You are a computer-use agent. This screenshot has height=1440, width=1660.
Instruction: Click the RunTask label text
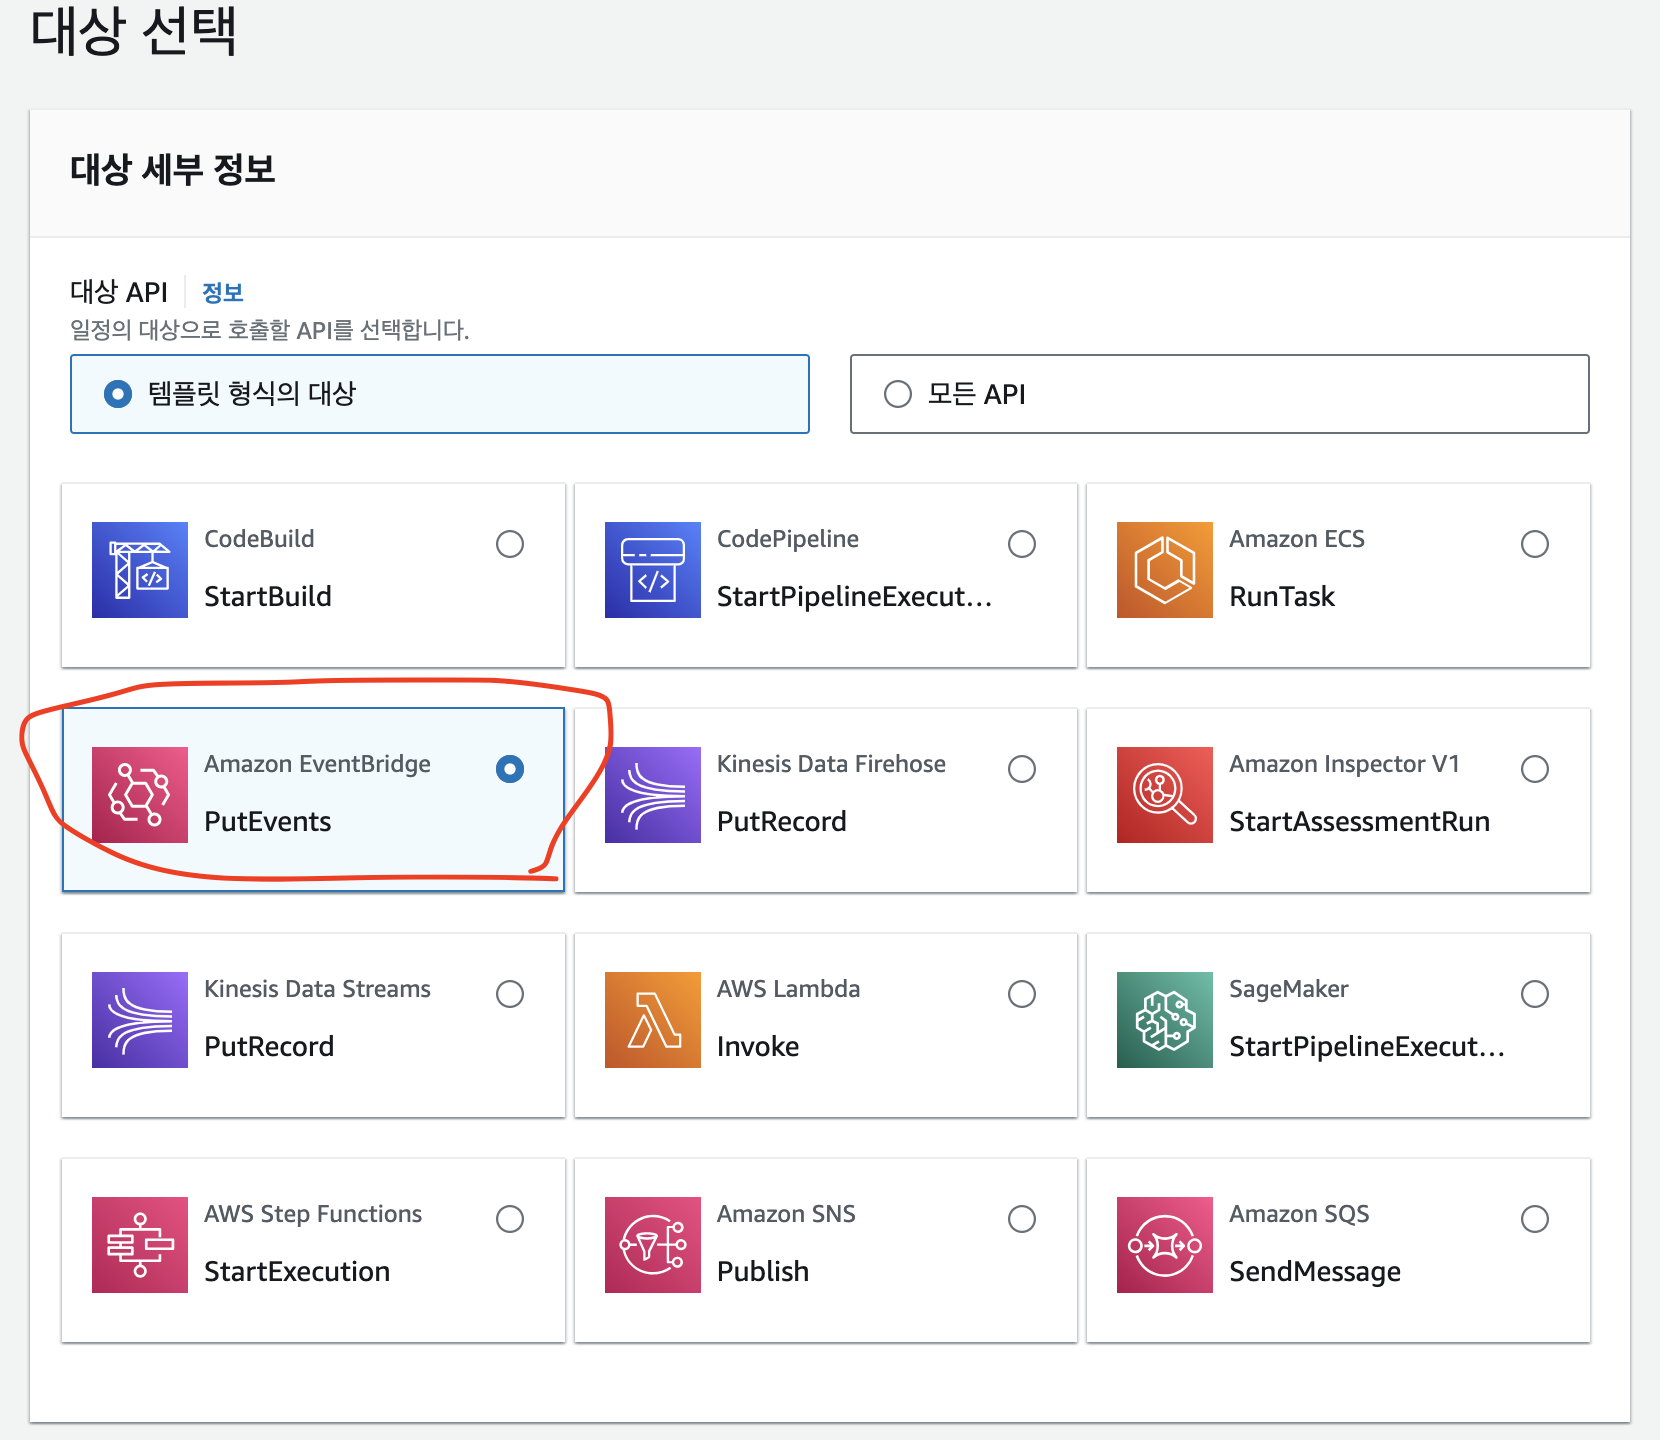1282,597
